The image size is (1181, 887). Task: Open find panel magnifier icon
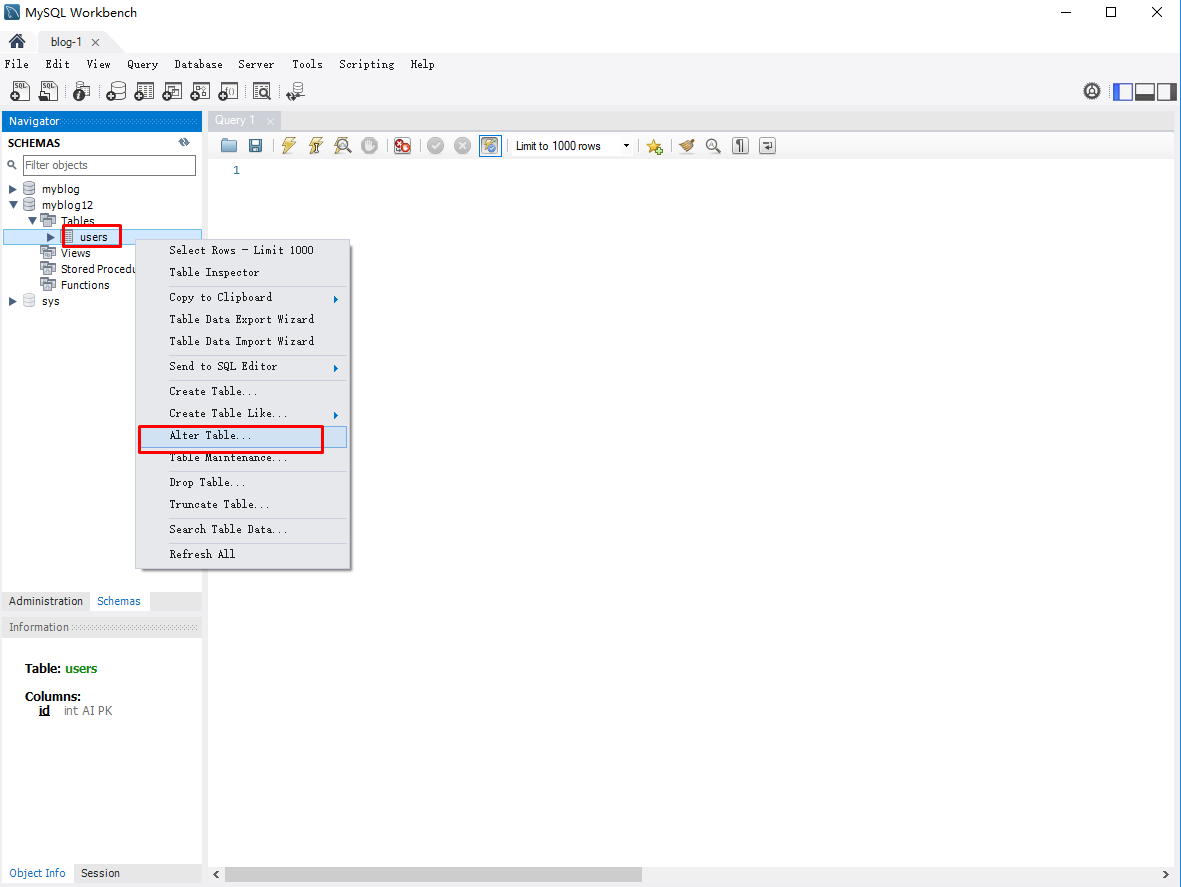pos(713,145)
